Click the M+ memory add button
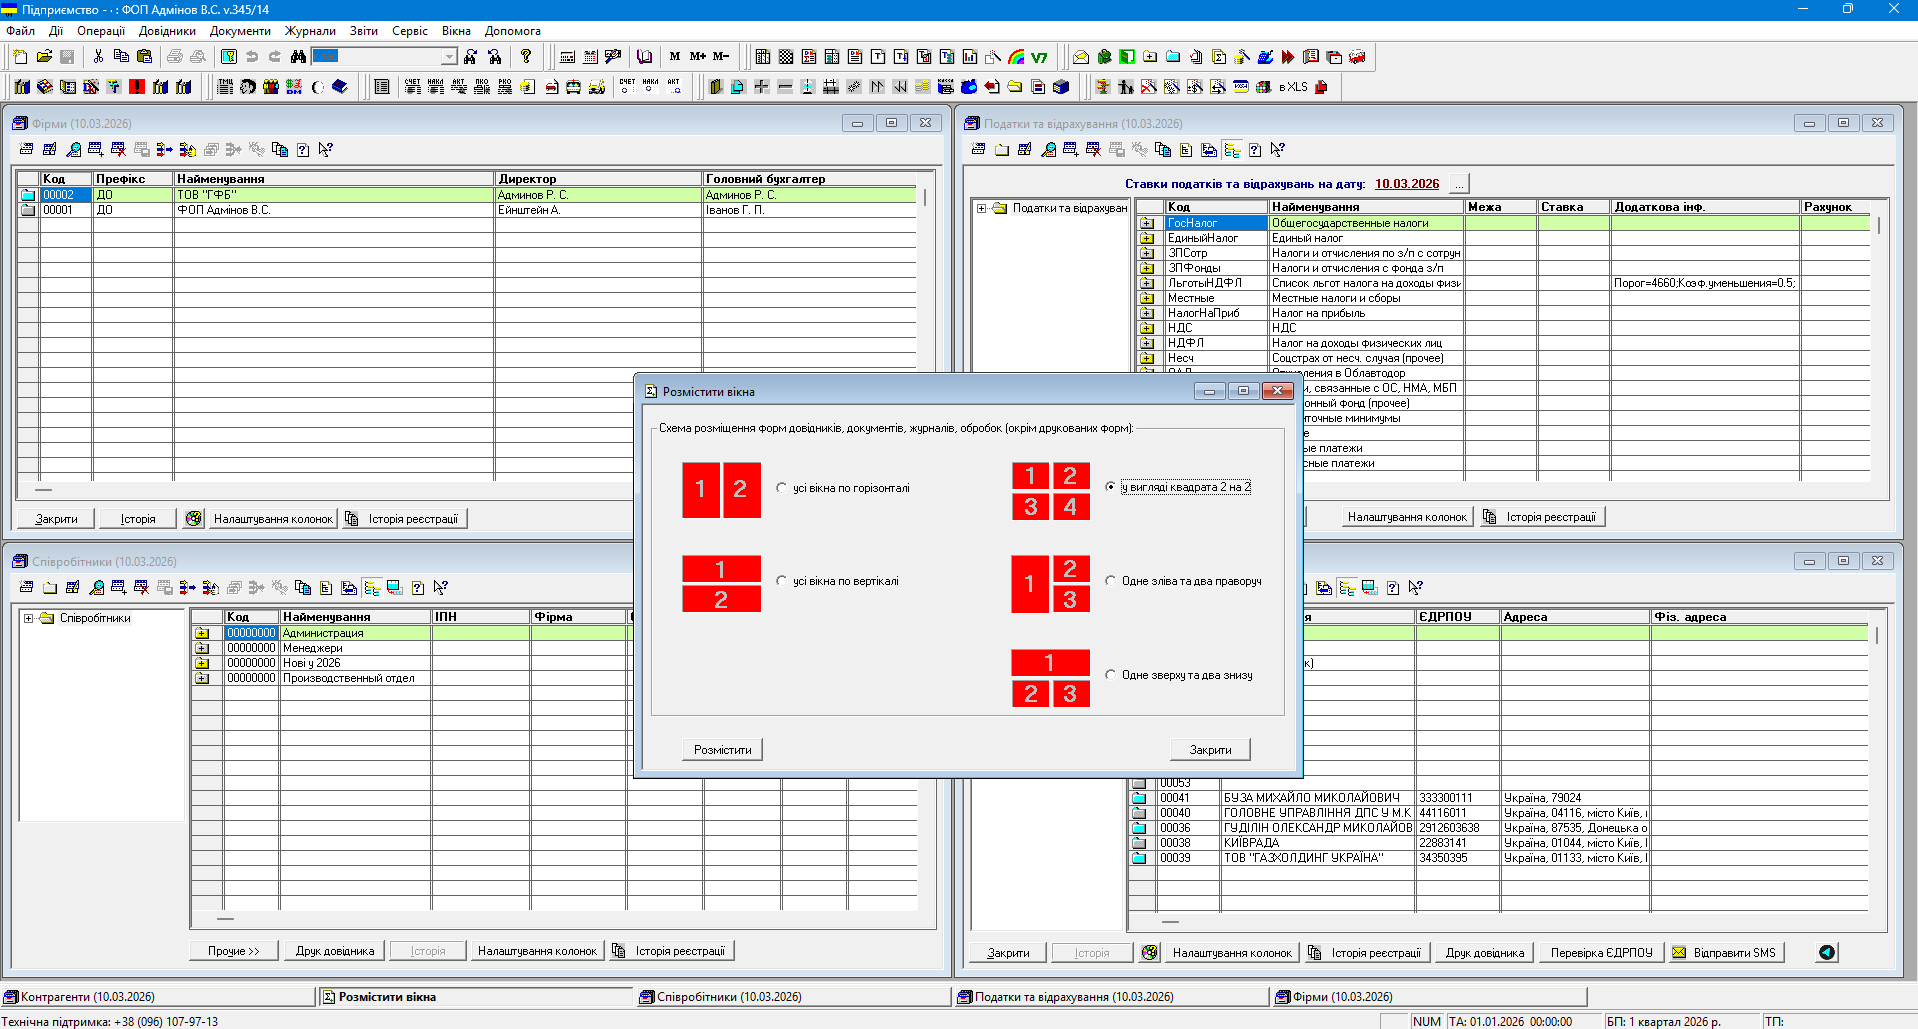The image size is (1918, 1029). pos(697,57)
